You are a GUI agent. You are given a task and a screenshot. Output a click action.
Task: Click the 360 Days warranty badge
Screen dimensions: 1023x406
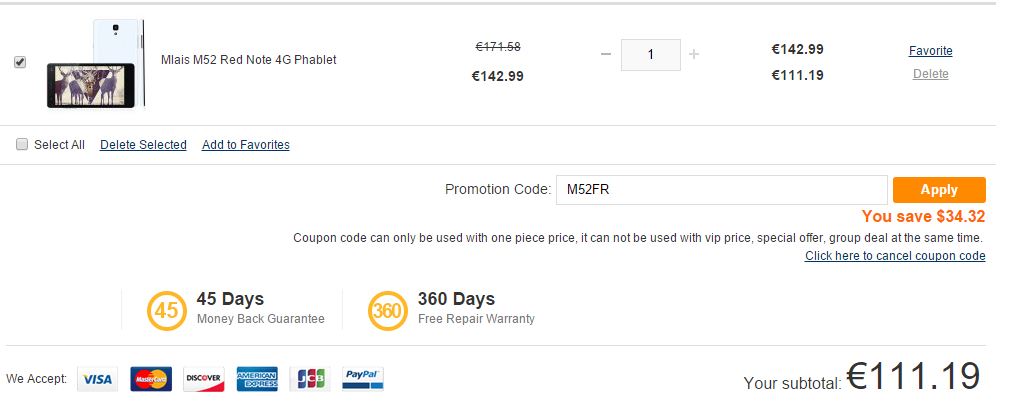(x=387, y=310)
